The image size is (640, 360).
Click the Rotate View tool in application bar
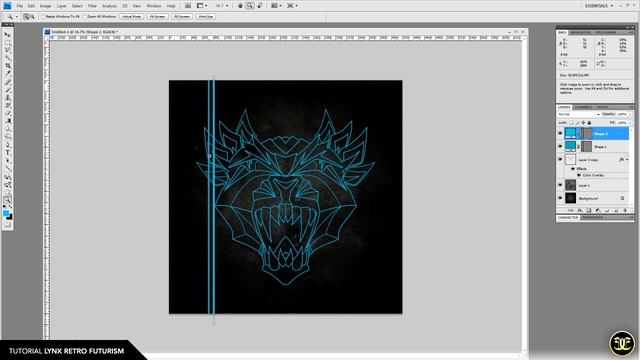click(260, 6)
